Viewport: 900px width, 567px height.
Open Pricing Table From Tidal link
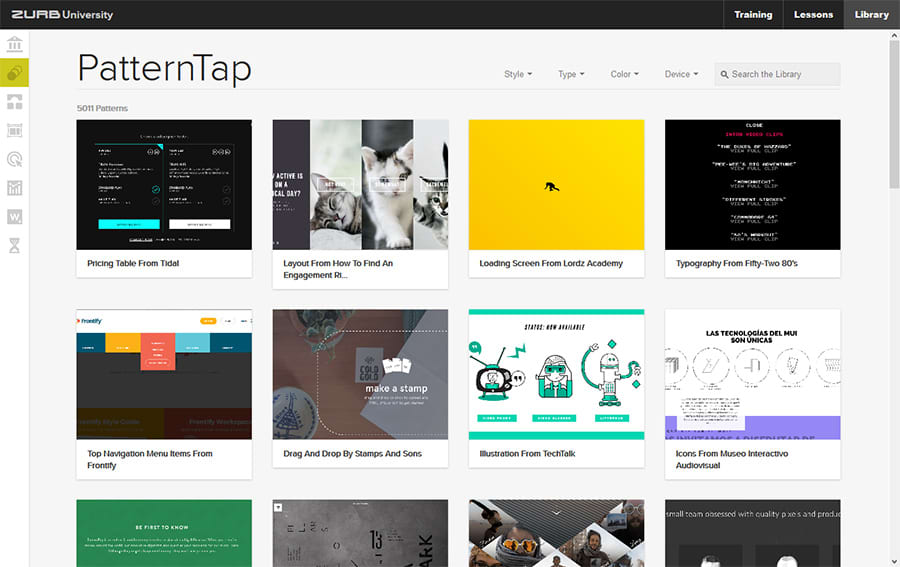click(x=133, y=263)
